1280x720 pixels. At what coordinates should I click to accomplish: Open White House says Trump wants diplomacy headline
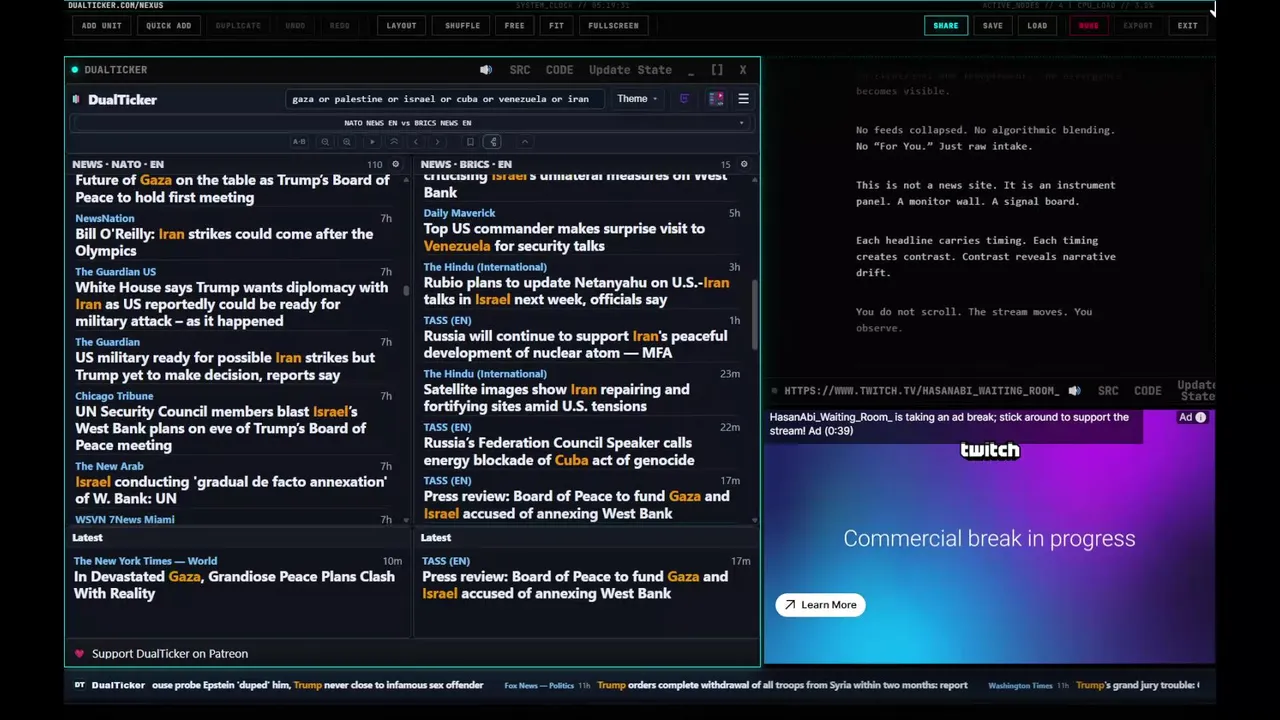pyautogui.click(x=232, y=304)
